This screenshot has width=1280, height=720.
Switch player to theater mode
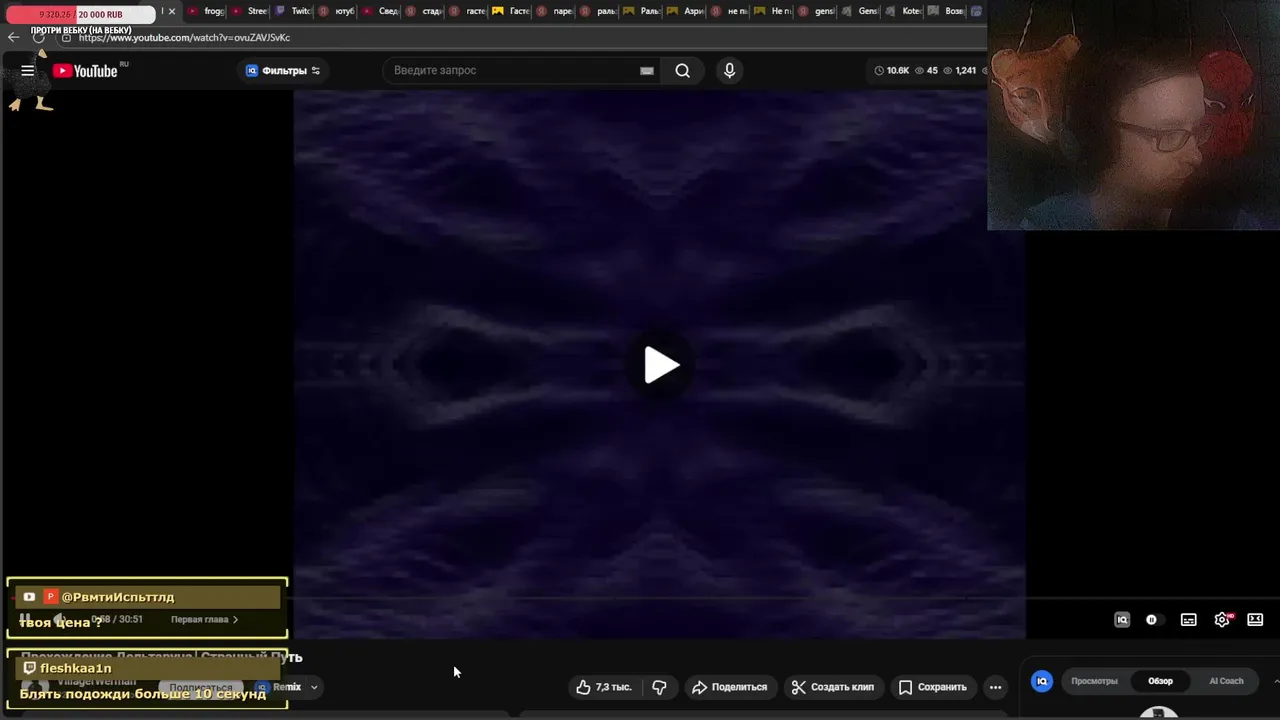pyautogui.click(x=1255, y=620)
